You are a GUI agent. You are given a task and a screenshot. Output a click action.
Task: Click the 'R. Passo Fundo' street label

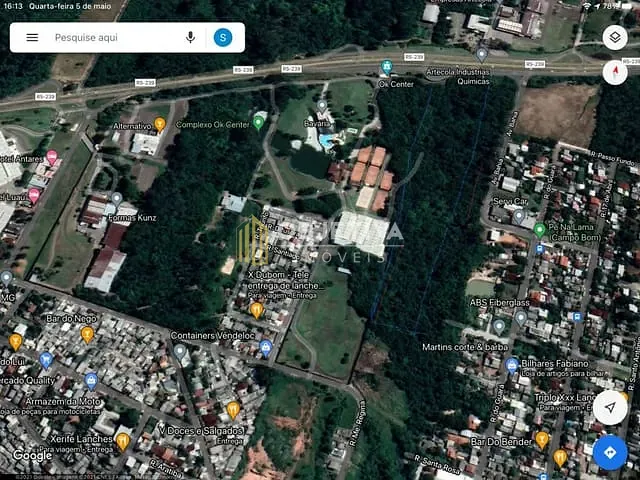615,158
